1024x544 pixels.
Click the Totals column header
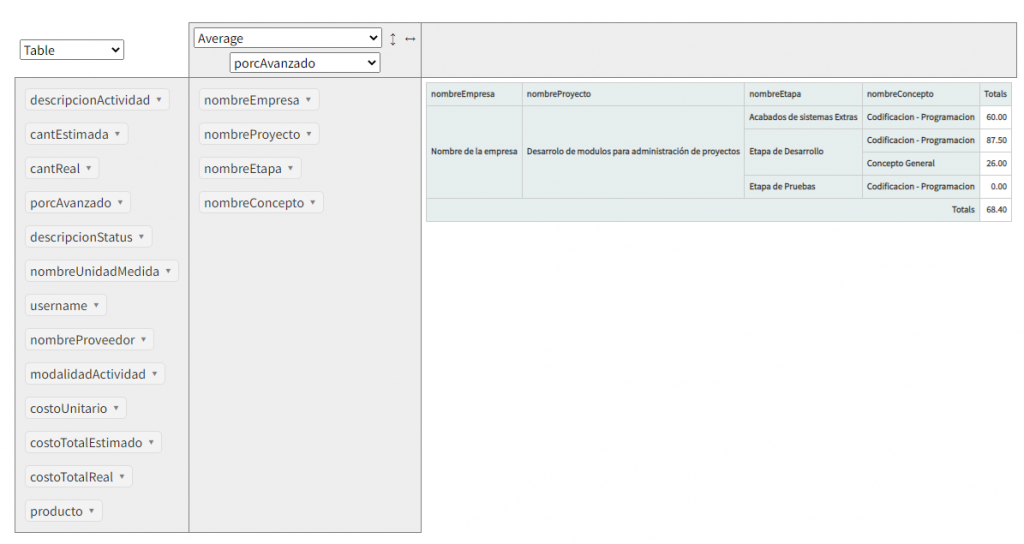click(995, 94)
